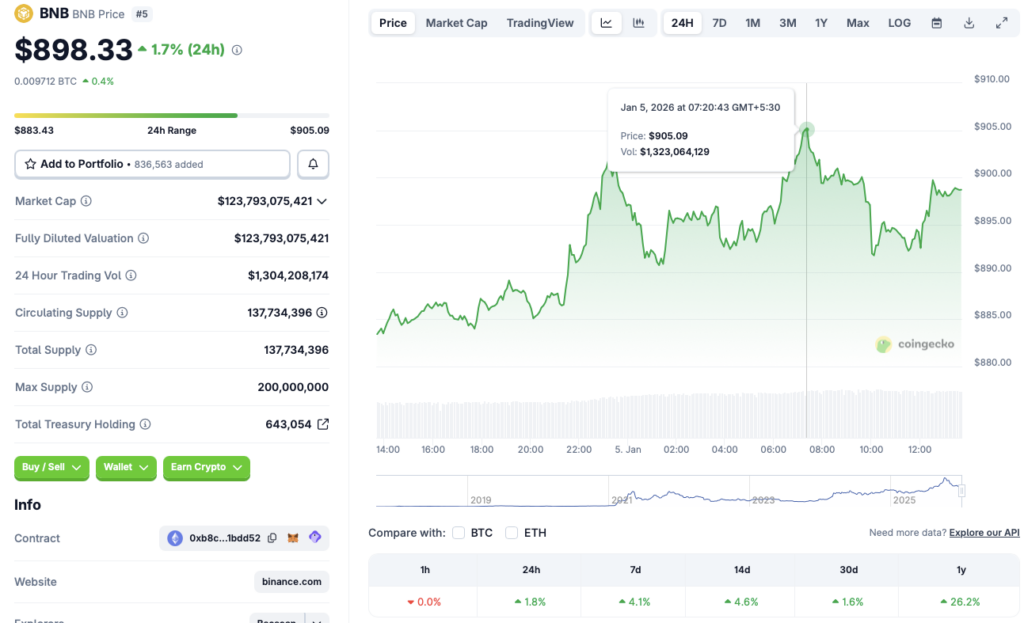
Task: Click the price alert bell icon
Action: [313, 163]
